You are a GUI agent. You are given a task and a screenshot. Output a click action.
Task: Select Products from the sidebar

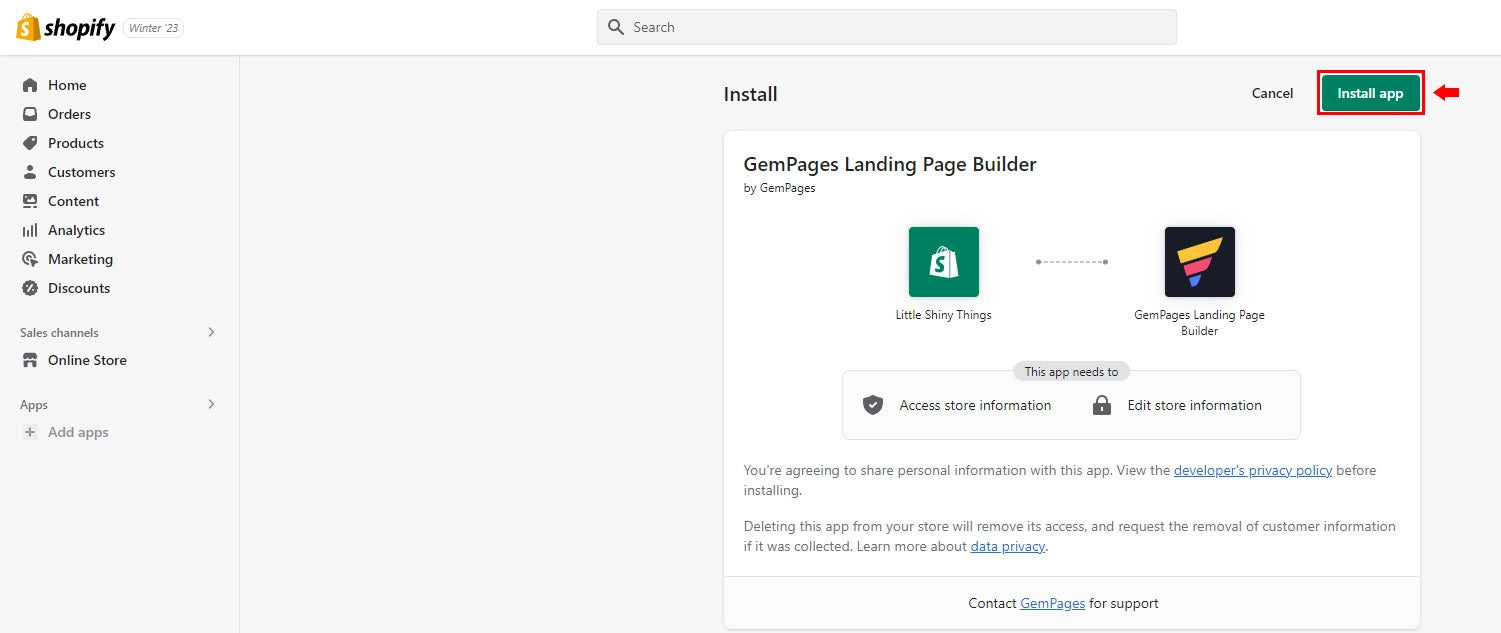[74, 142]
